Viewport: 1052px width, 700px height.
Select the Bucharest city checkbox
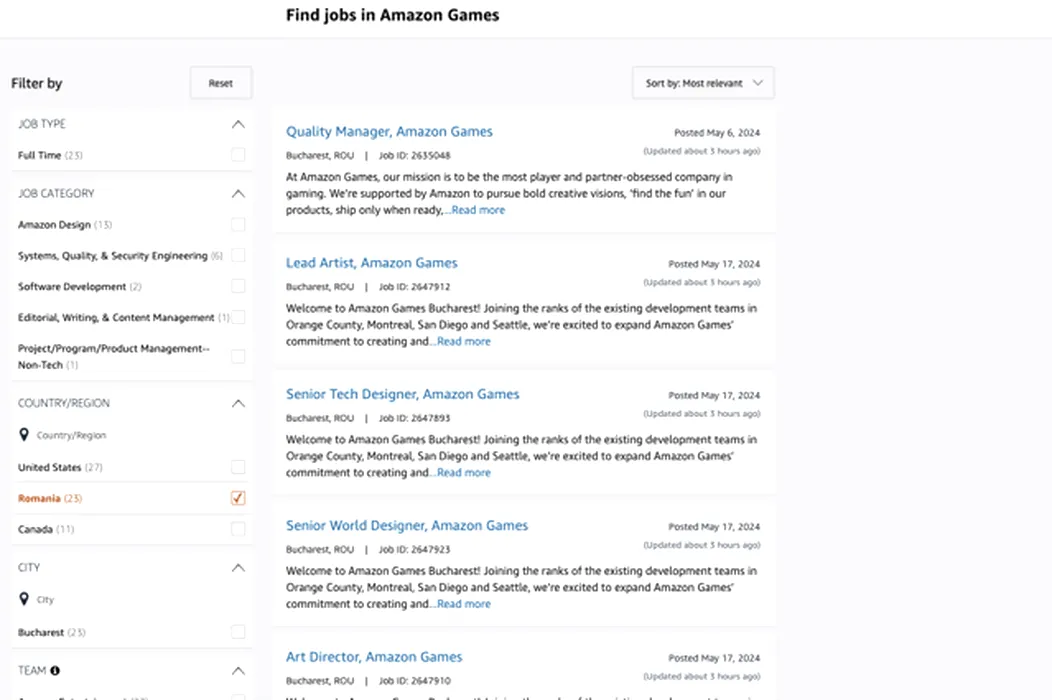coord(238,632)
